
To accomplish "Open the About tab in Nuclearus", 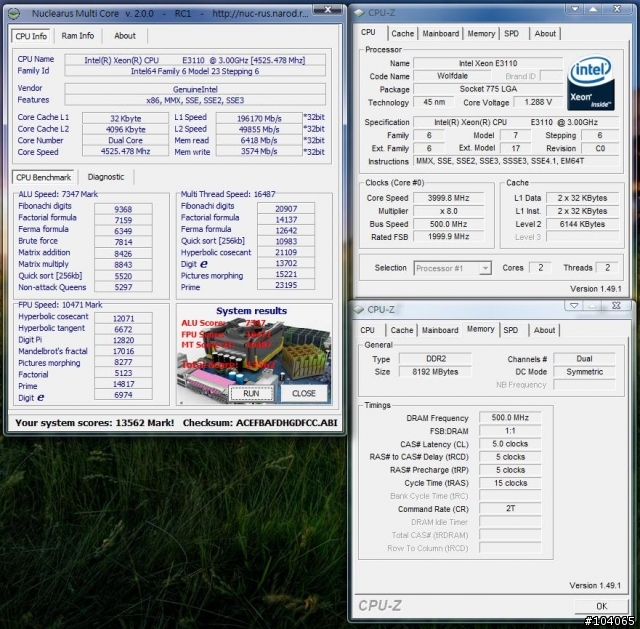I will point(124,36).
